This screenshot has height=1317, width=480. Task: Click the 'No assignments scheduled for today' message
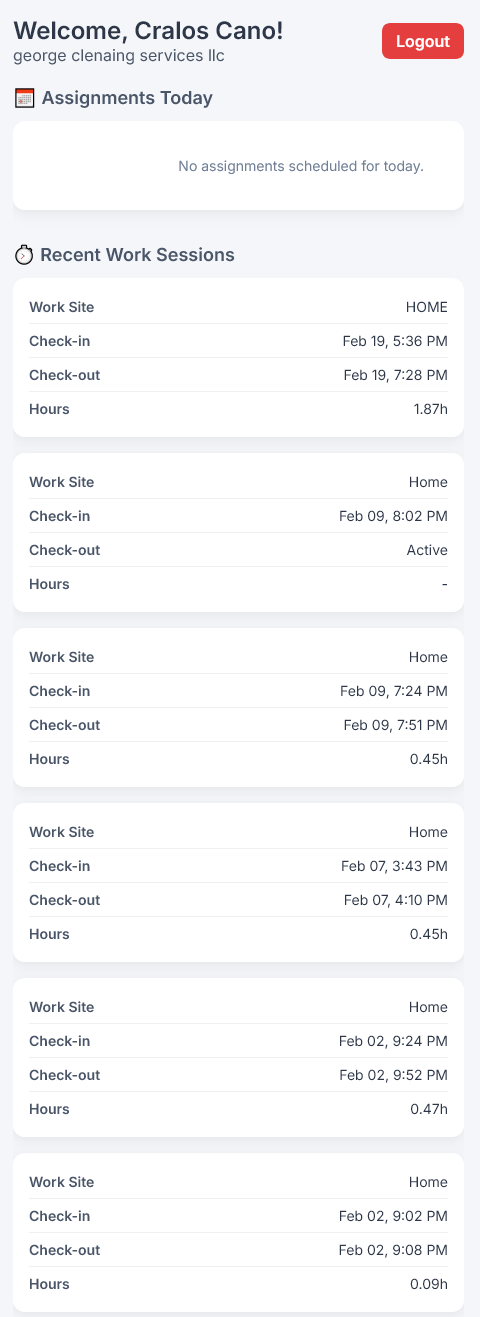click(x=301, y=166)
